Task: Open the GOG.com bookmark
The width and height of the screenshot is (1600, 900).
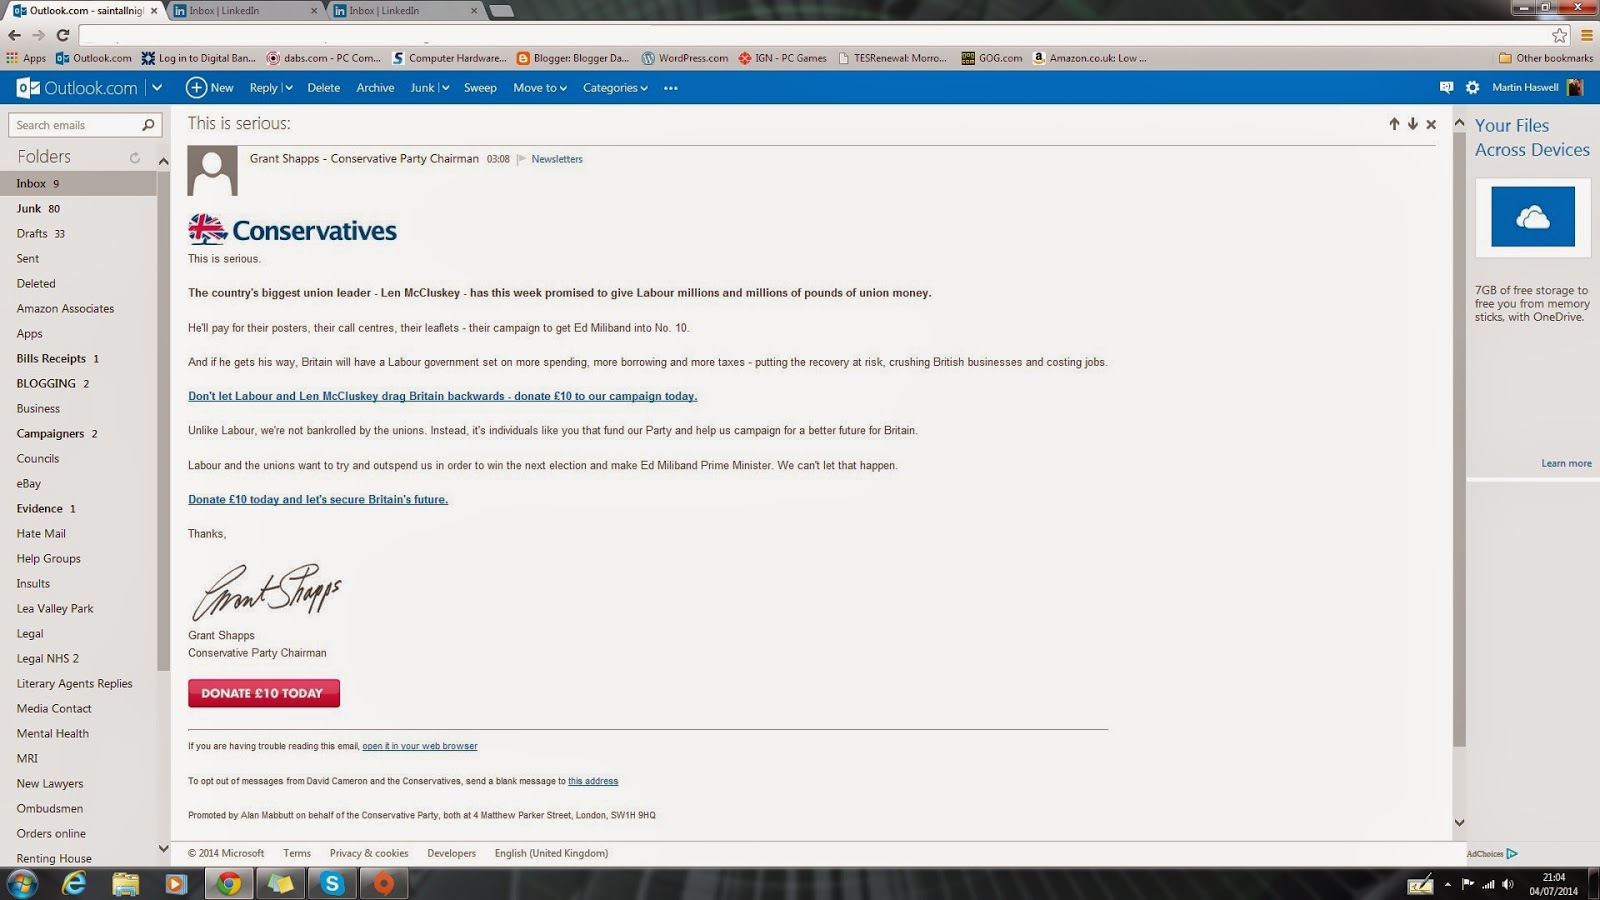Action: pyautogui.click(x=992, y=58)
